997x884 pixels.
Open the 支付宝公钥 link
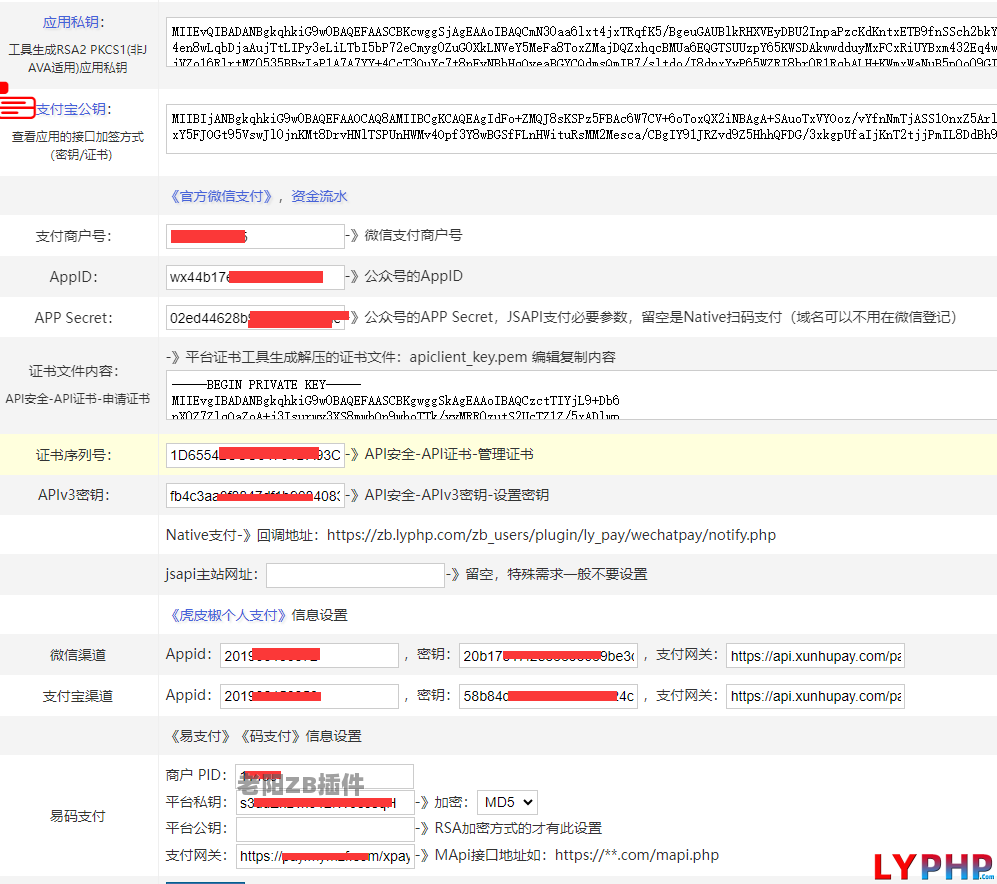tap(71, 109)
